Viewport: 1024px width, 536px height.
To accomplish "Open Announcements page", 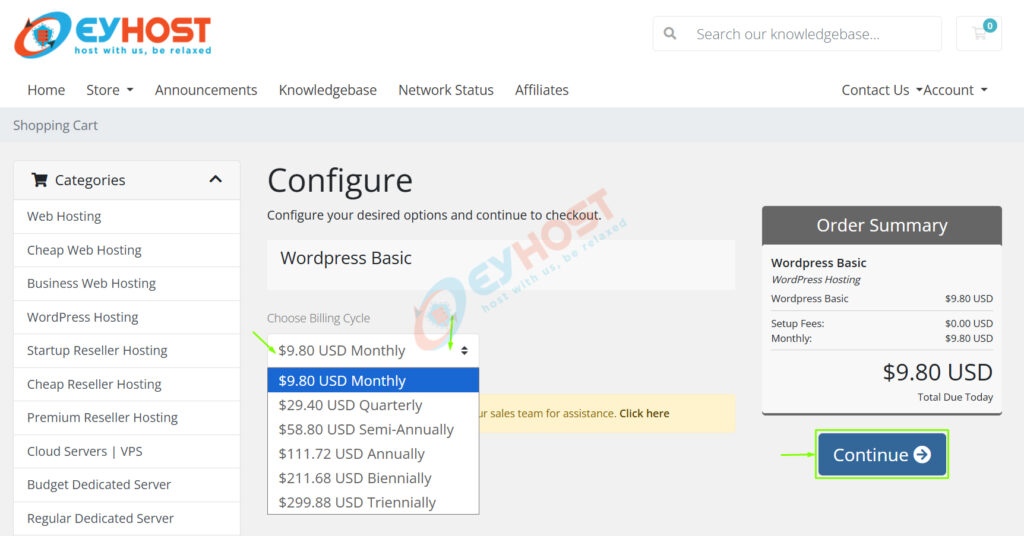I will coord(206,90).
